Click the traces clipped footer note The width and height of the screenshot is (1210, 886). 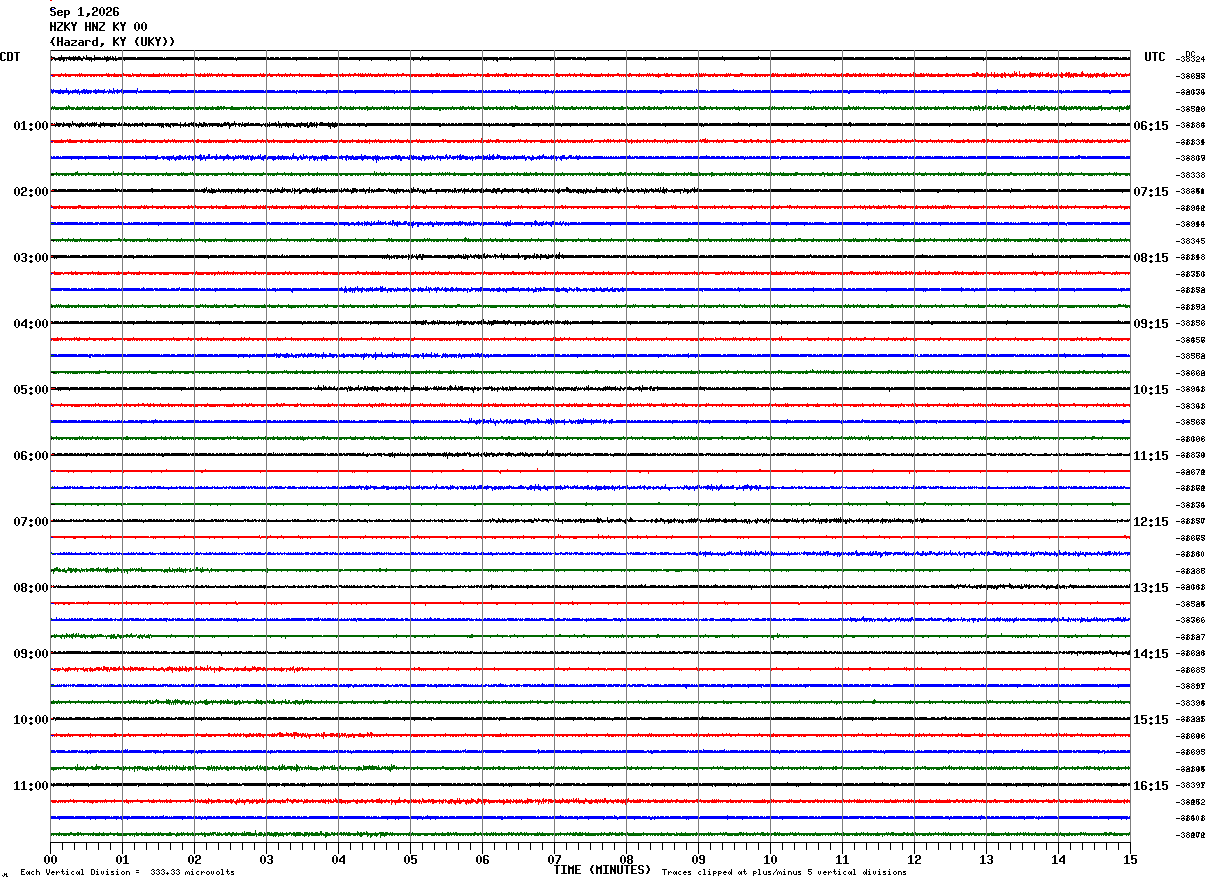[784, 873]
